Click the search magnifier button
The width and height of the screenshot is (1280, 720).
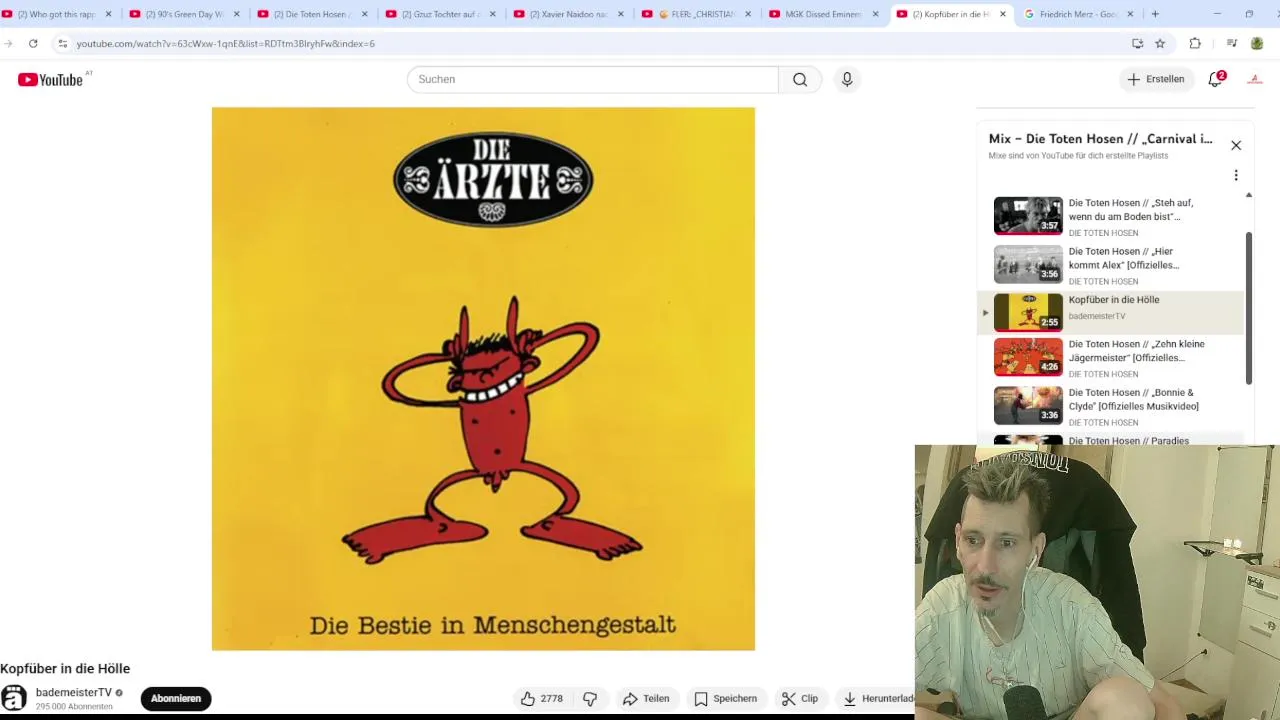[800, 79]
